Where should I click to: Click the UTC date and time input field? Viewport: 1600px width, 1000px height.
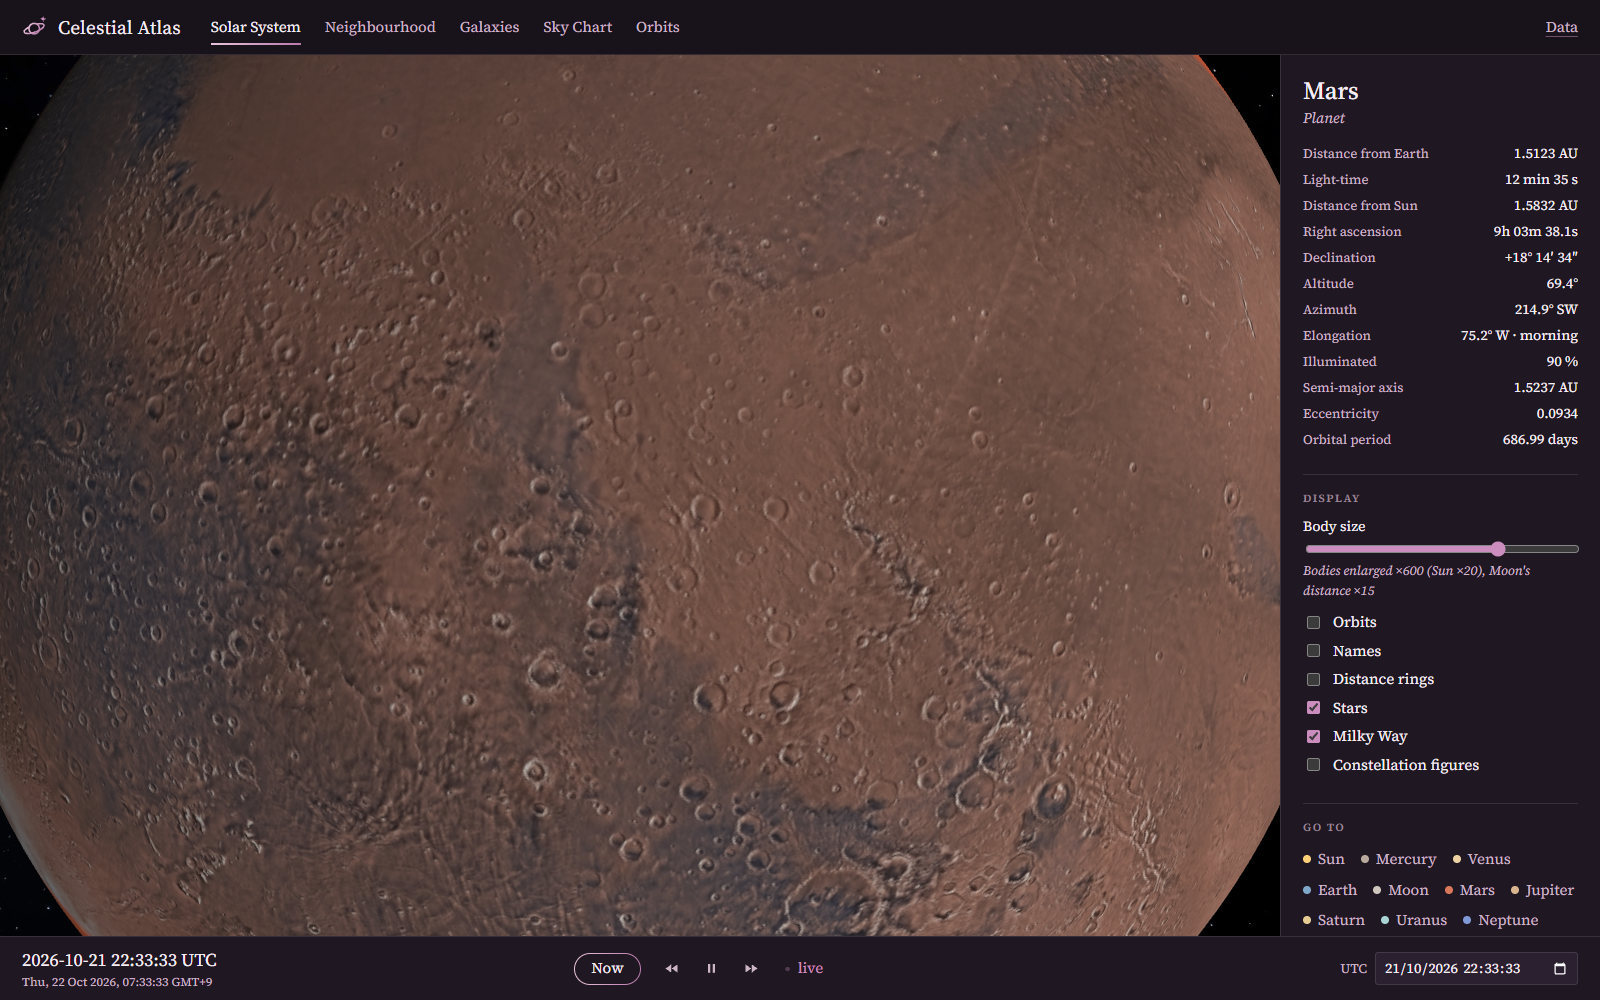click(1476, 968)
